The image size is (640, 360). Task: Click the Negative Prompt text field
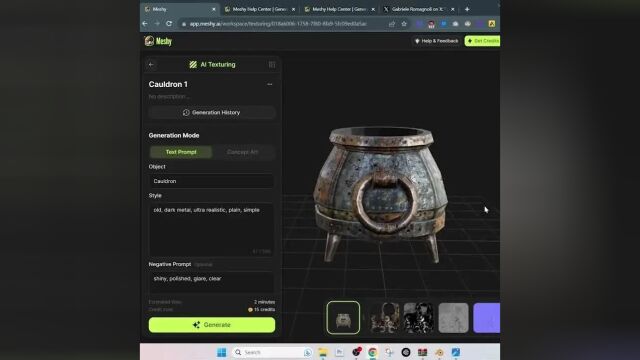coord(211,282)
